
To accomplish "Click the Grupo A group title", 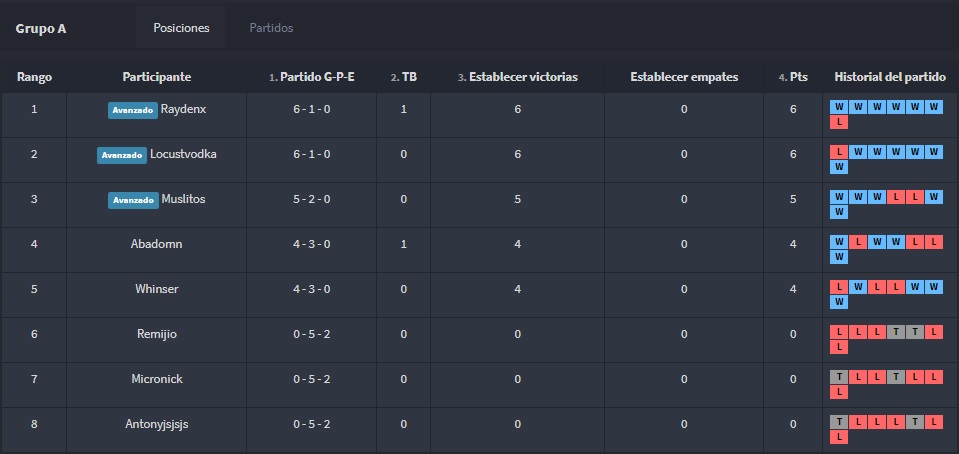I will 41,28.
